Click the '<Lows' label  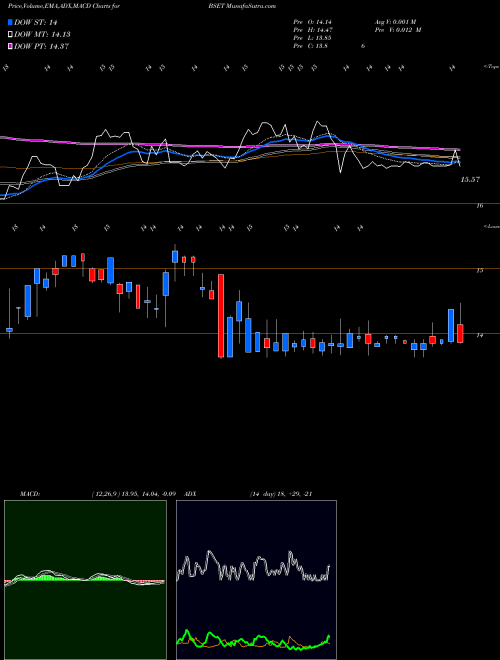tap(491, 226)
